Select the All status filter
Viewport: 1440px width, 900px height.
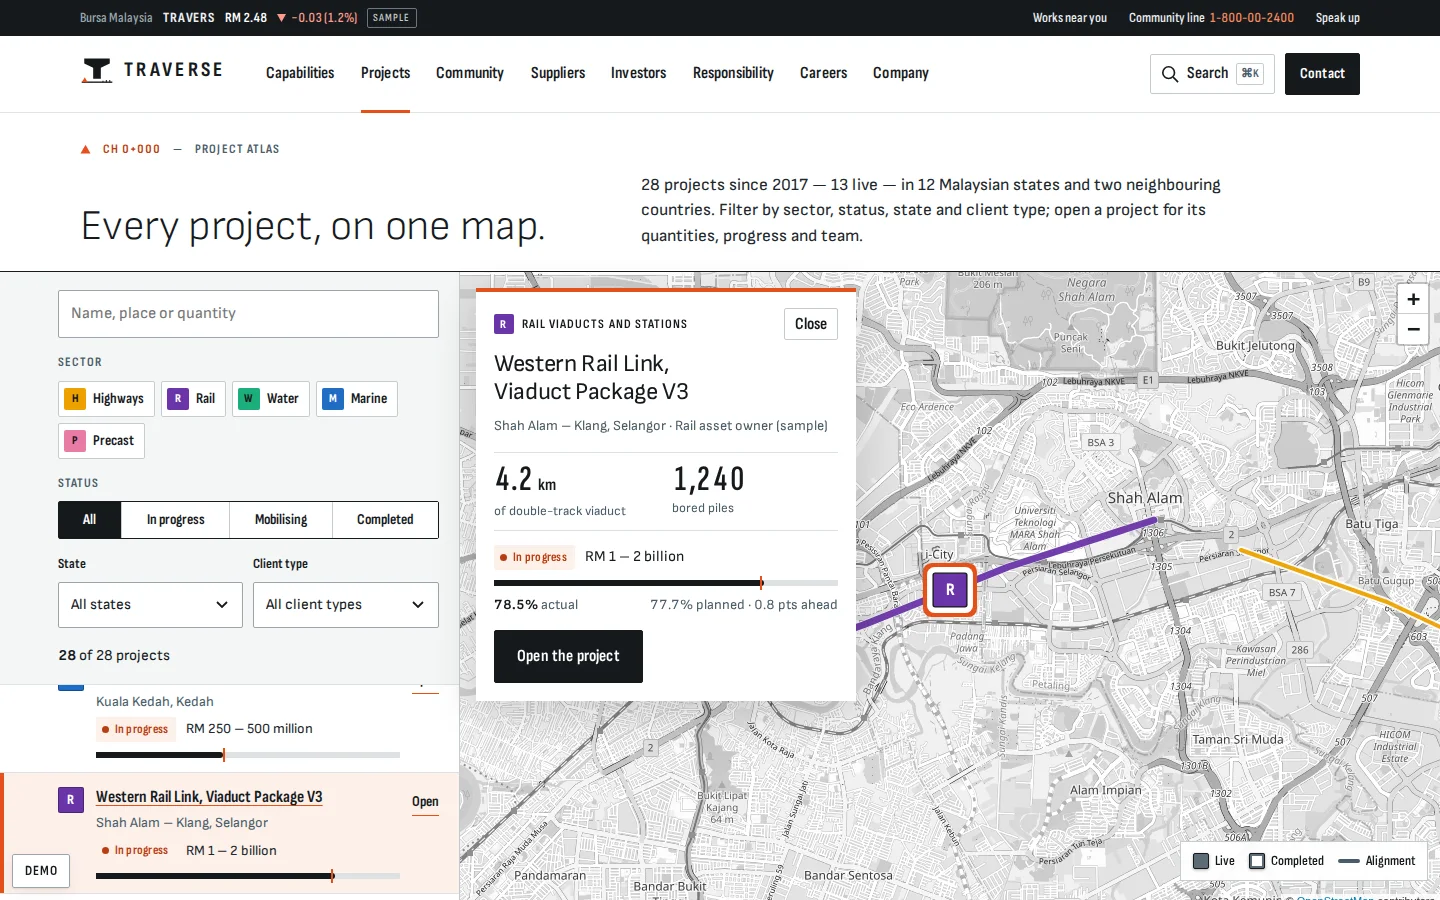pyautogui.click(x=90, y=520)
